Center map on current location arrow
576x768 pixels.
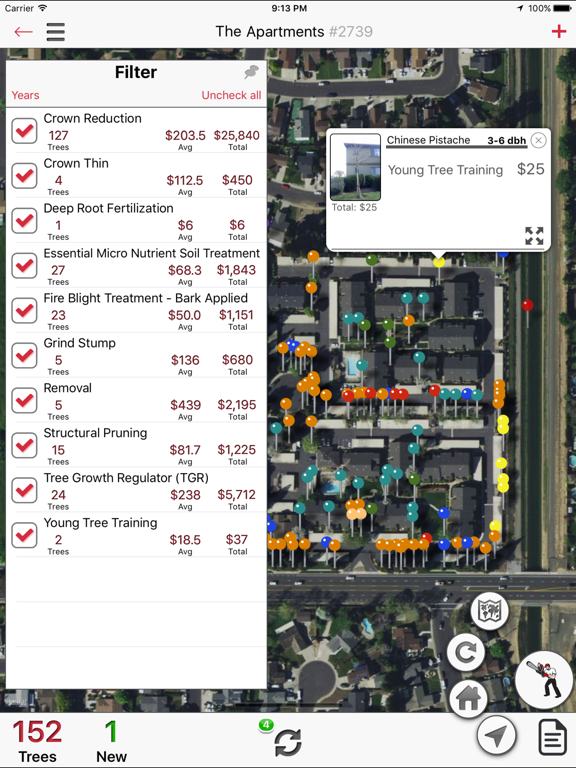(497, 736)
